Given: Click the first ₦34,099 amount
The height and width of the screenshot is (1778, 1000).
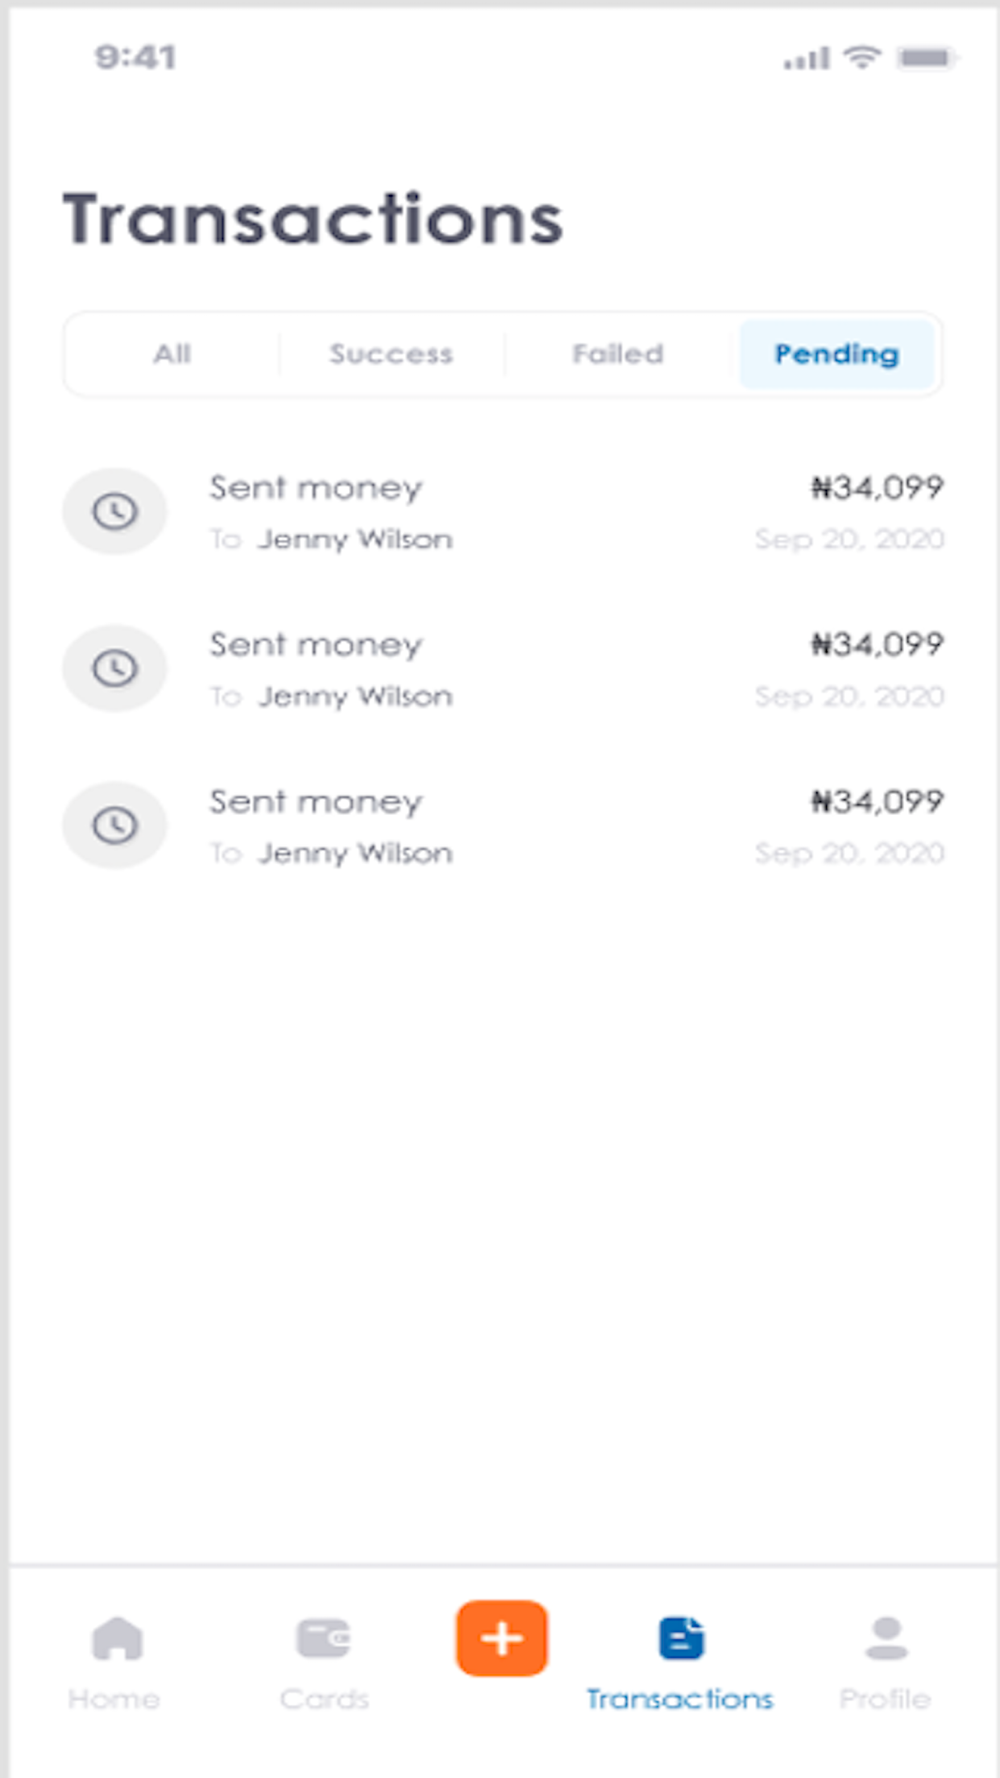Looking at the screenshot, I should click(x=877, y=488).
